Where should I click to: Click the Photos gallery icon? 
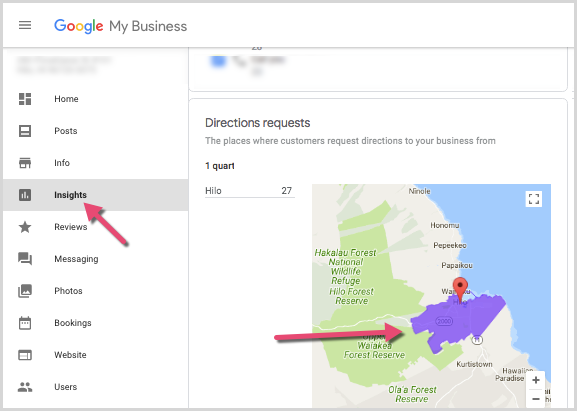coord(25,291)
